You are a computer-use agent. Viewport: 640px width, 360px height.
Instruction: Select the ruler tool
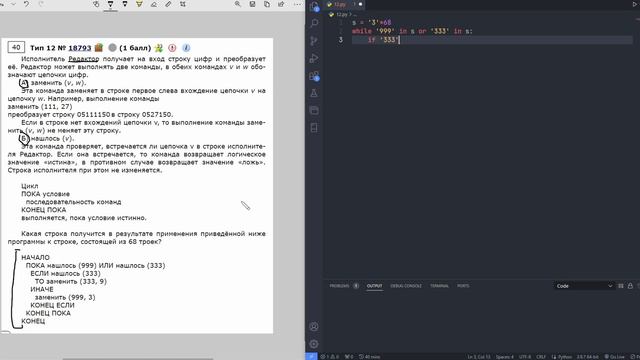coord(168,4)
